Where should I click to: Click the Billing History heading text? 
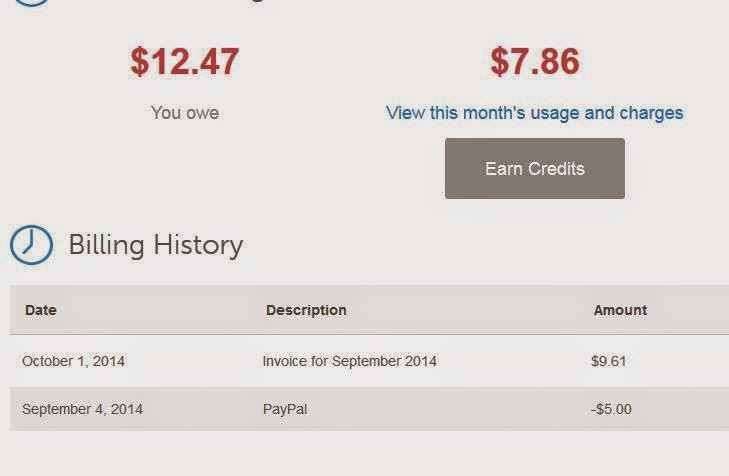click(155, 245)
